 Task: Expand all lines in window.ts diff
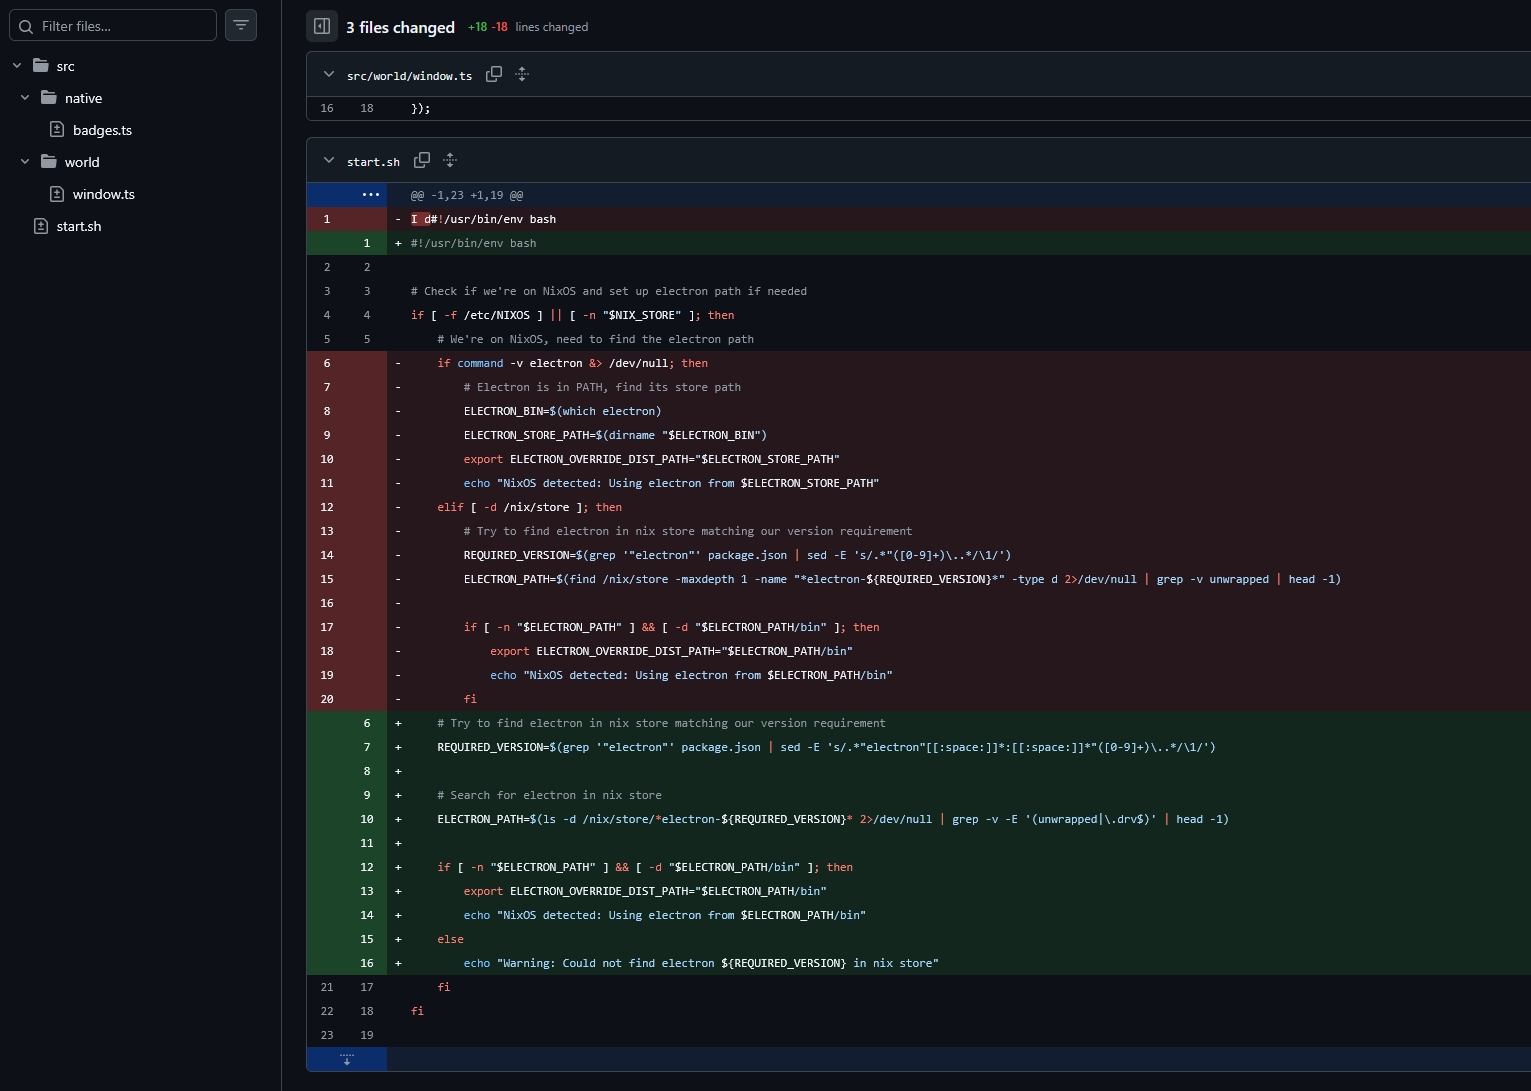(x=522, y=75)
